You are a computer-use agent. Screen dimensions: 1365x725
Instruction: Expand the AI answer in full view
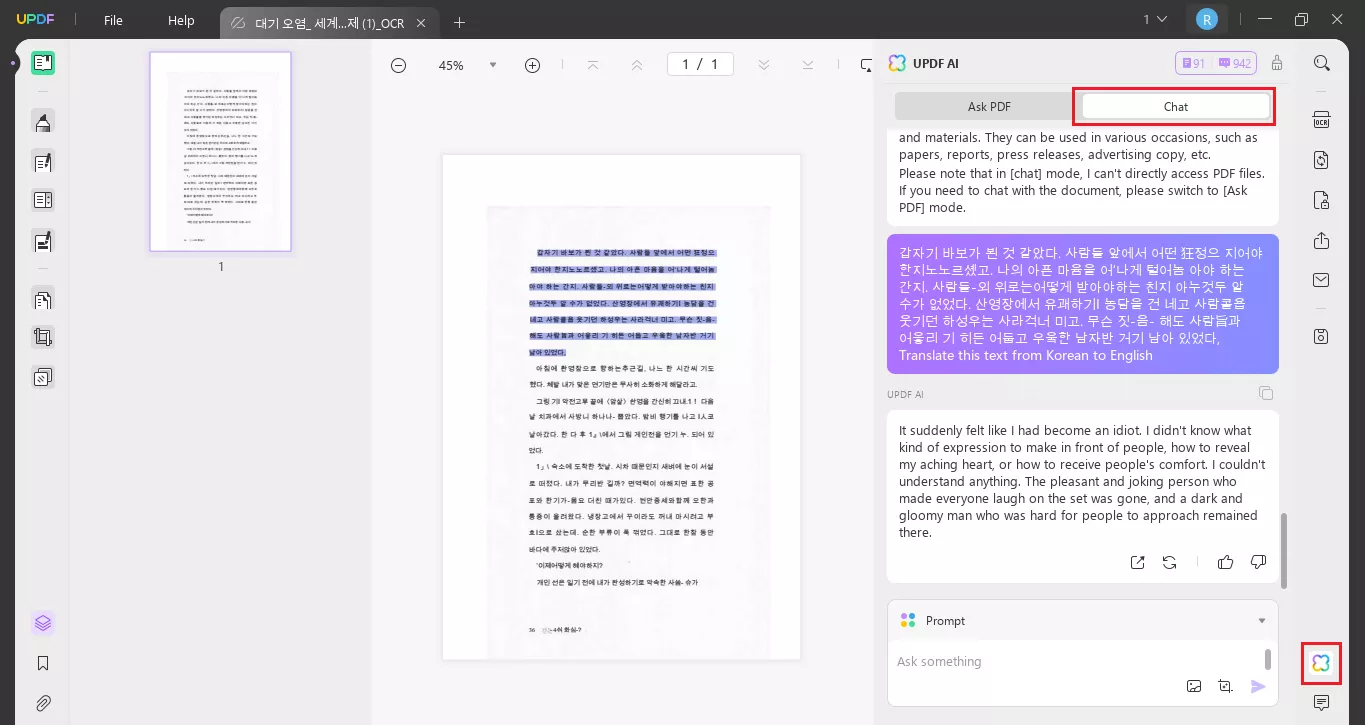[x=1137, y=562]
